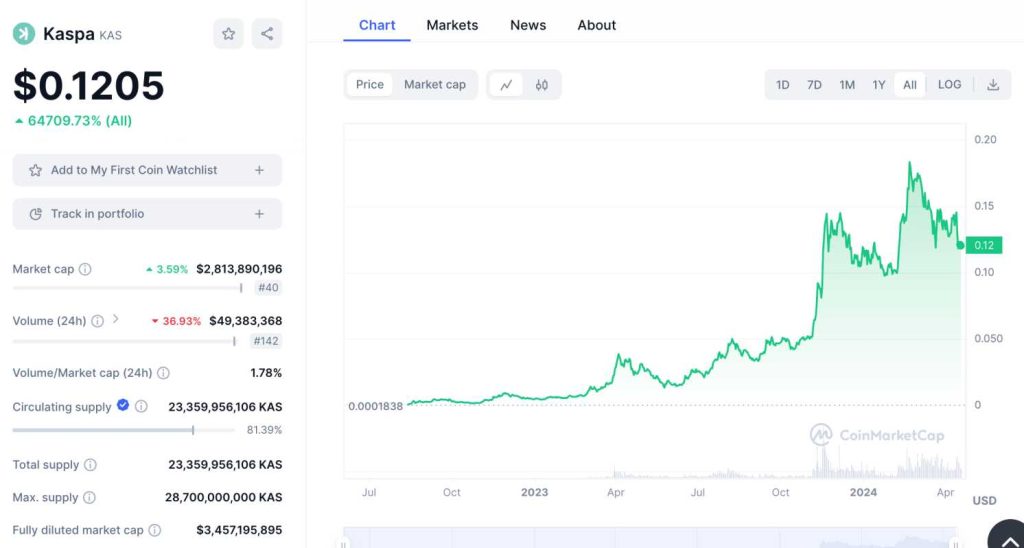Click plus icon on Track in portfolio
1024x548 pixels.
259,214
